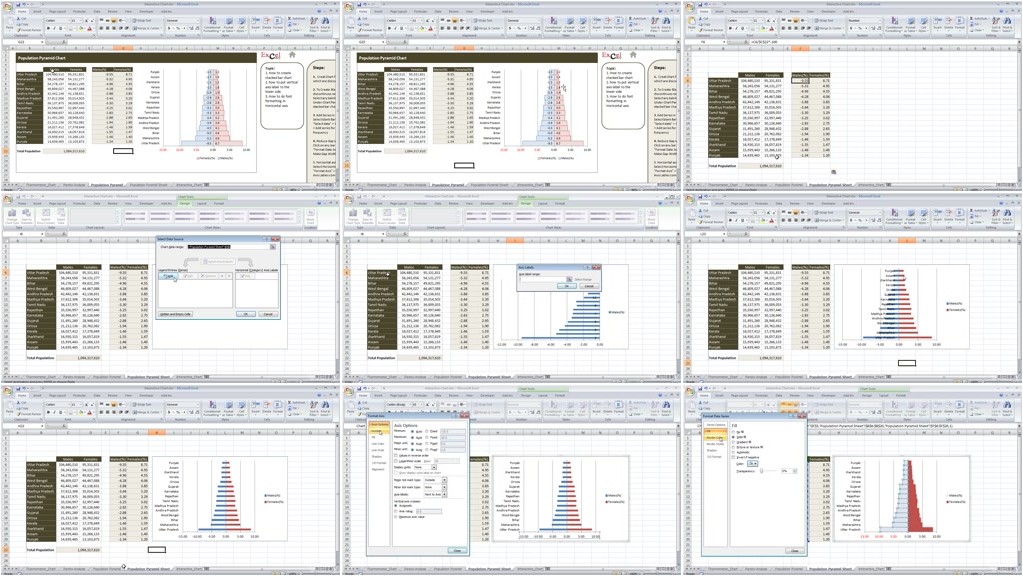Click the move series up arrow in Select Data Source
Screen dimensions: 1023x576
pos(222,276)
